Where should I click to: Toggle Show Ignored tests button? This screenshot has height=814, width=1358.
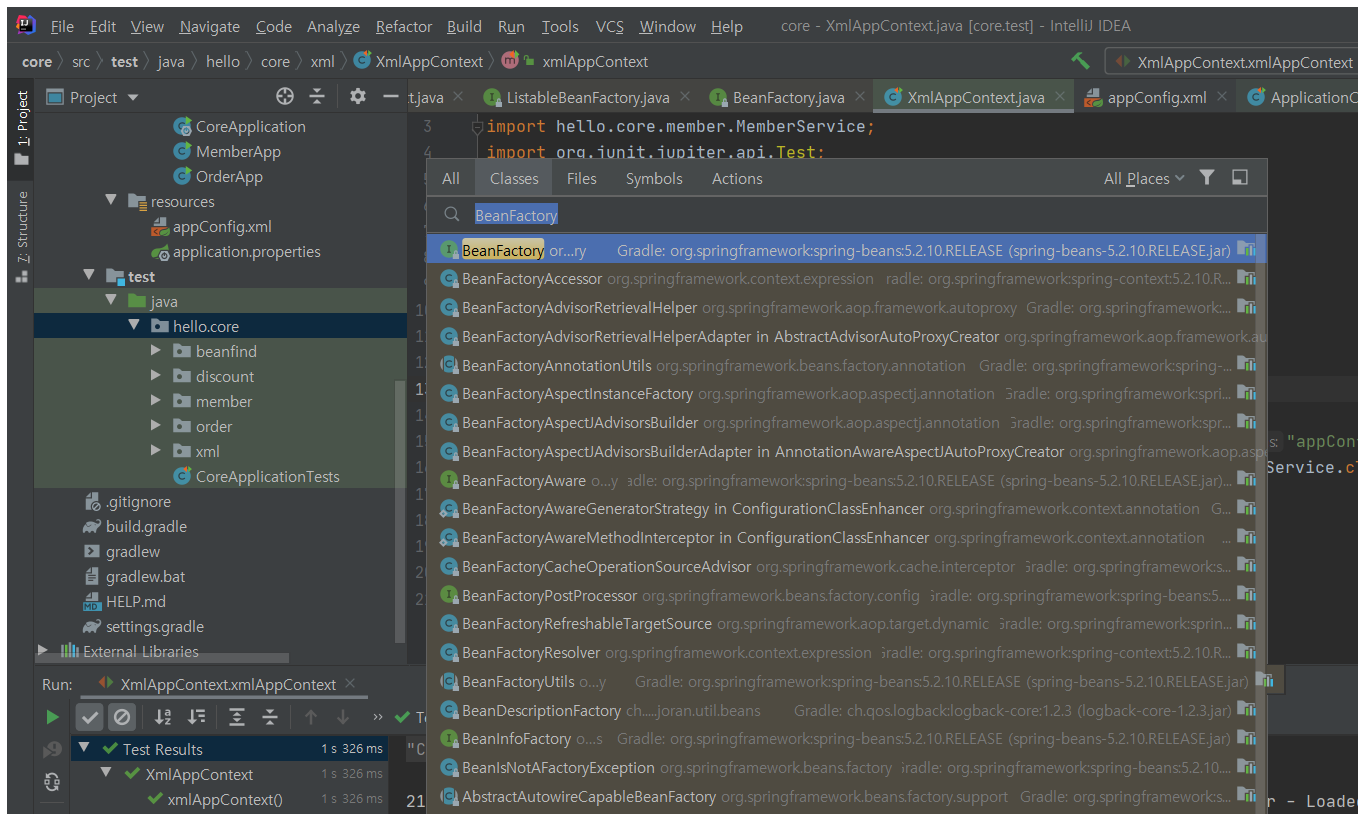(122, 717)
